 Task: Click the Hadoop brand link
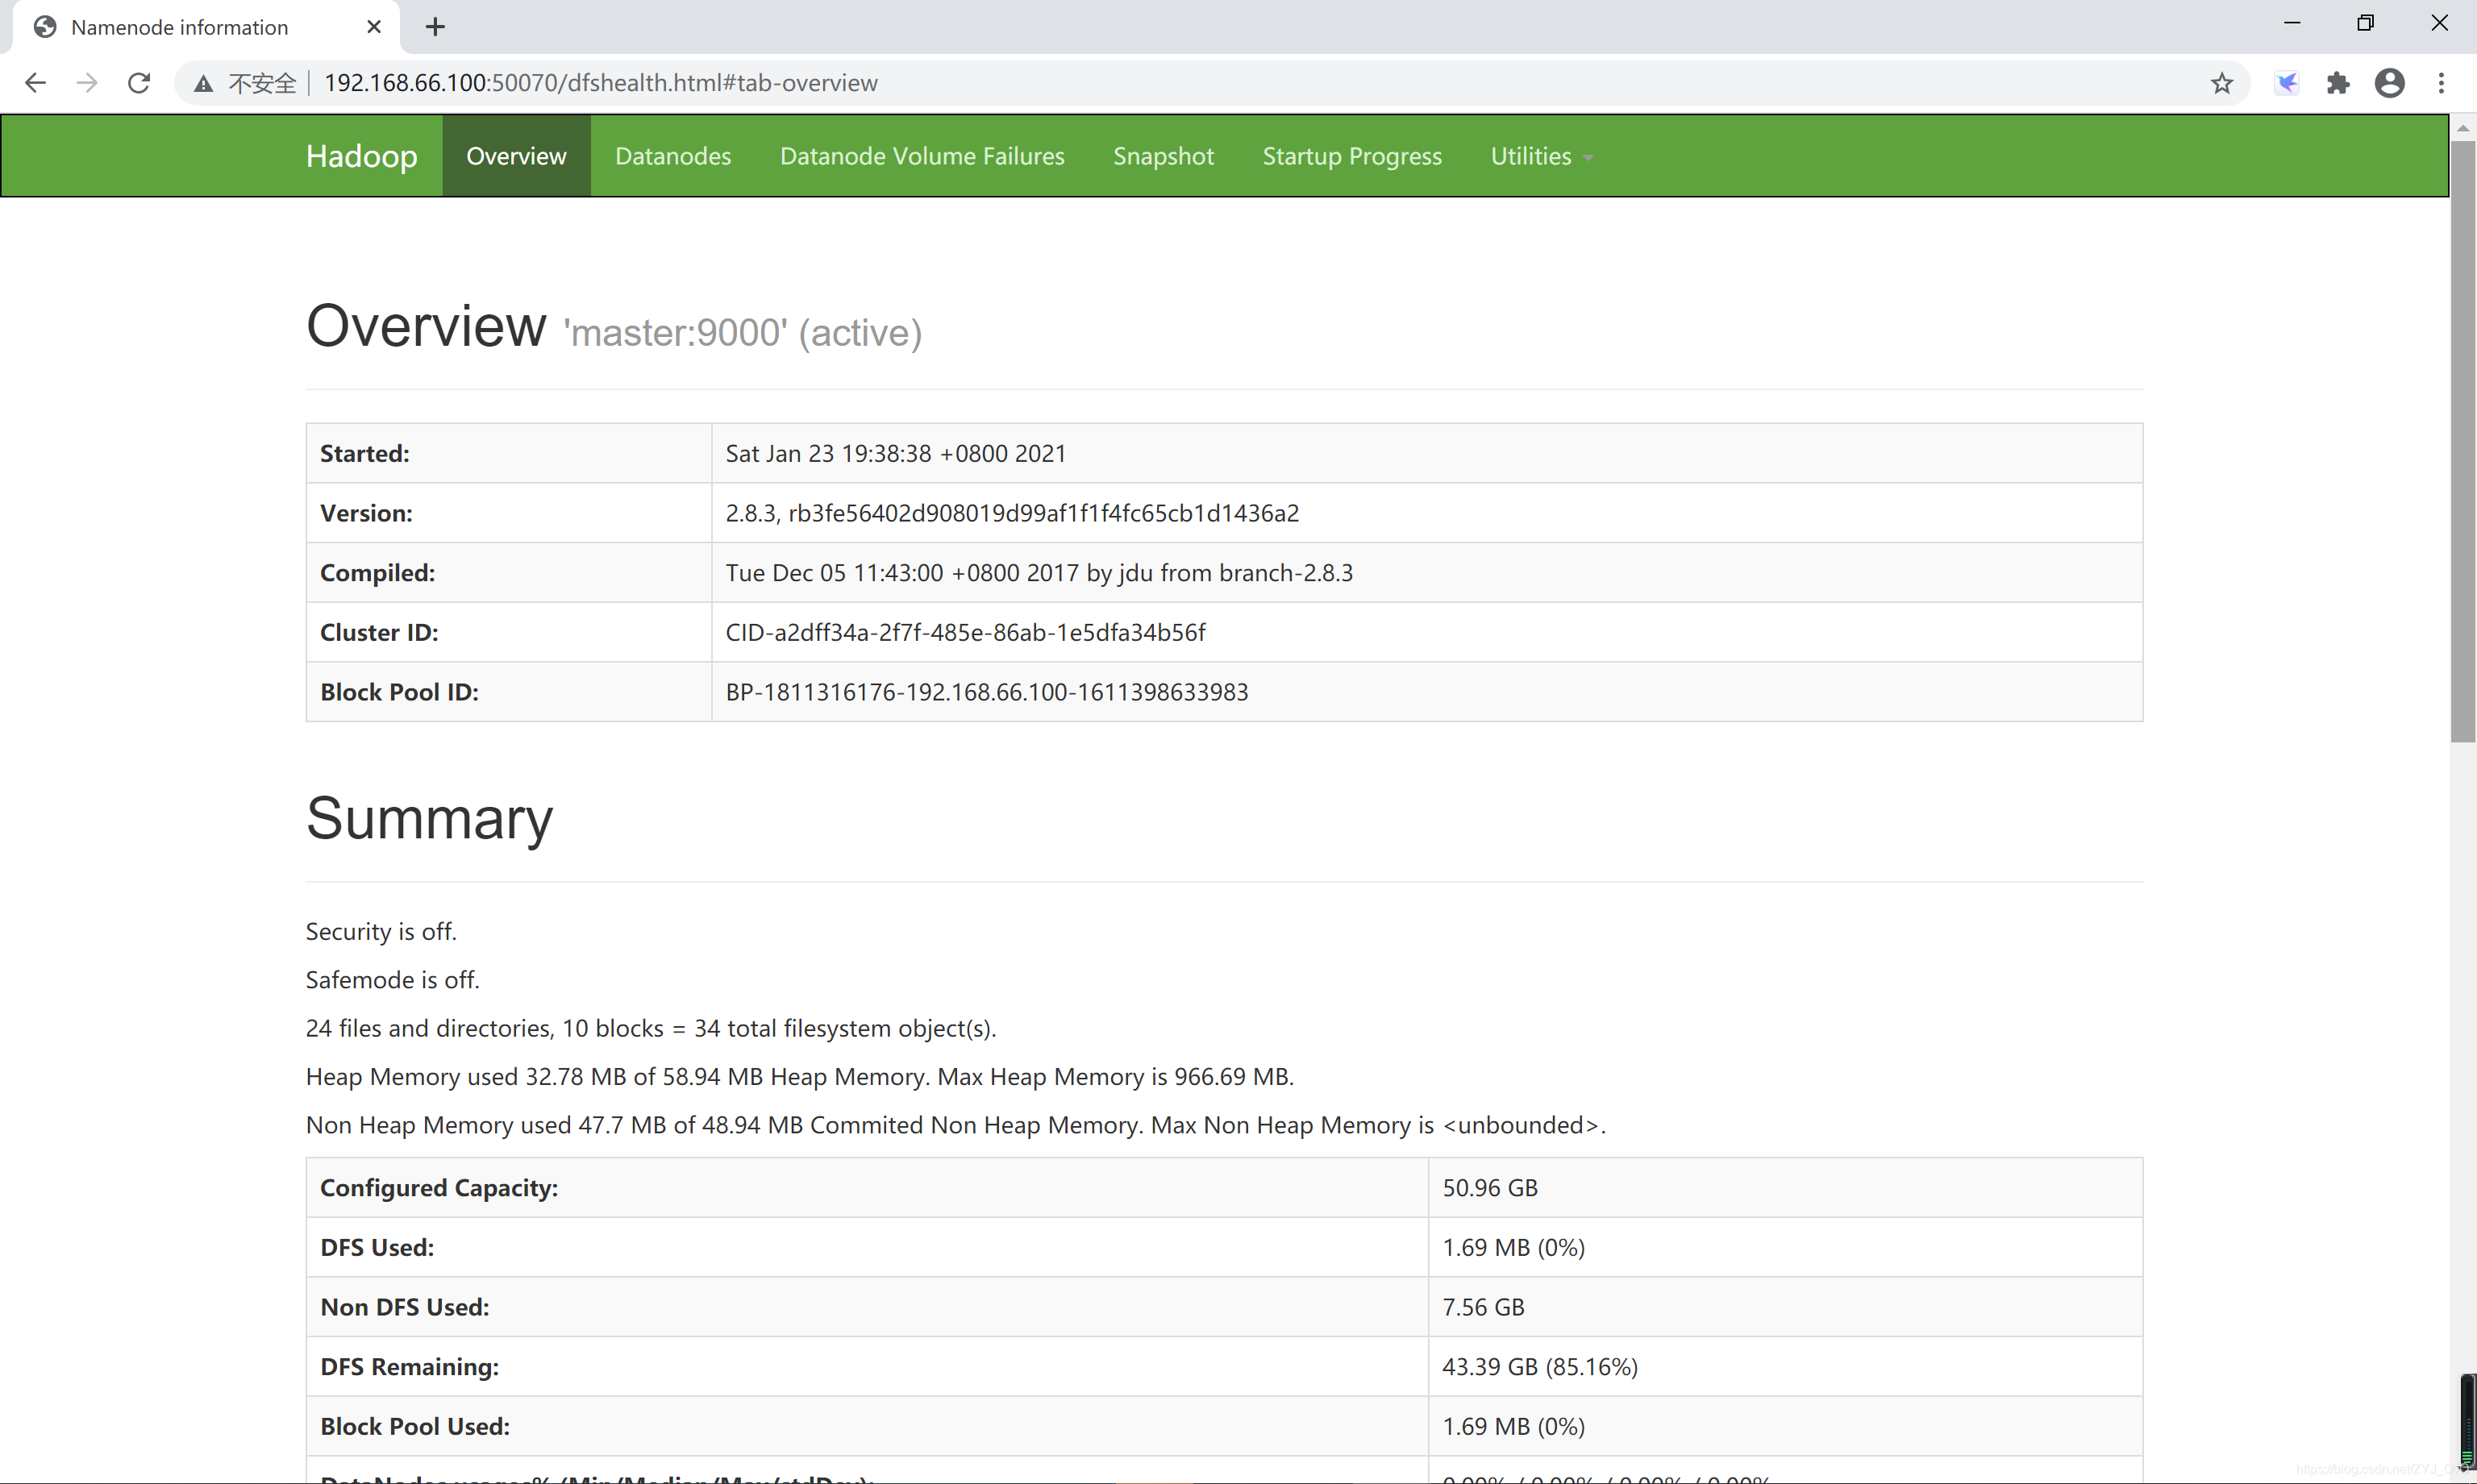point(362,156)
